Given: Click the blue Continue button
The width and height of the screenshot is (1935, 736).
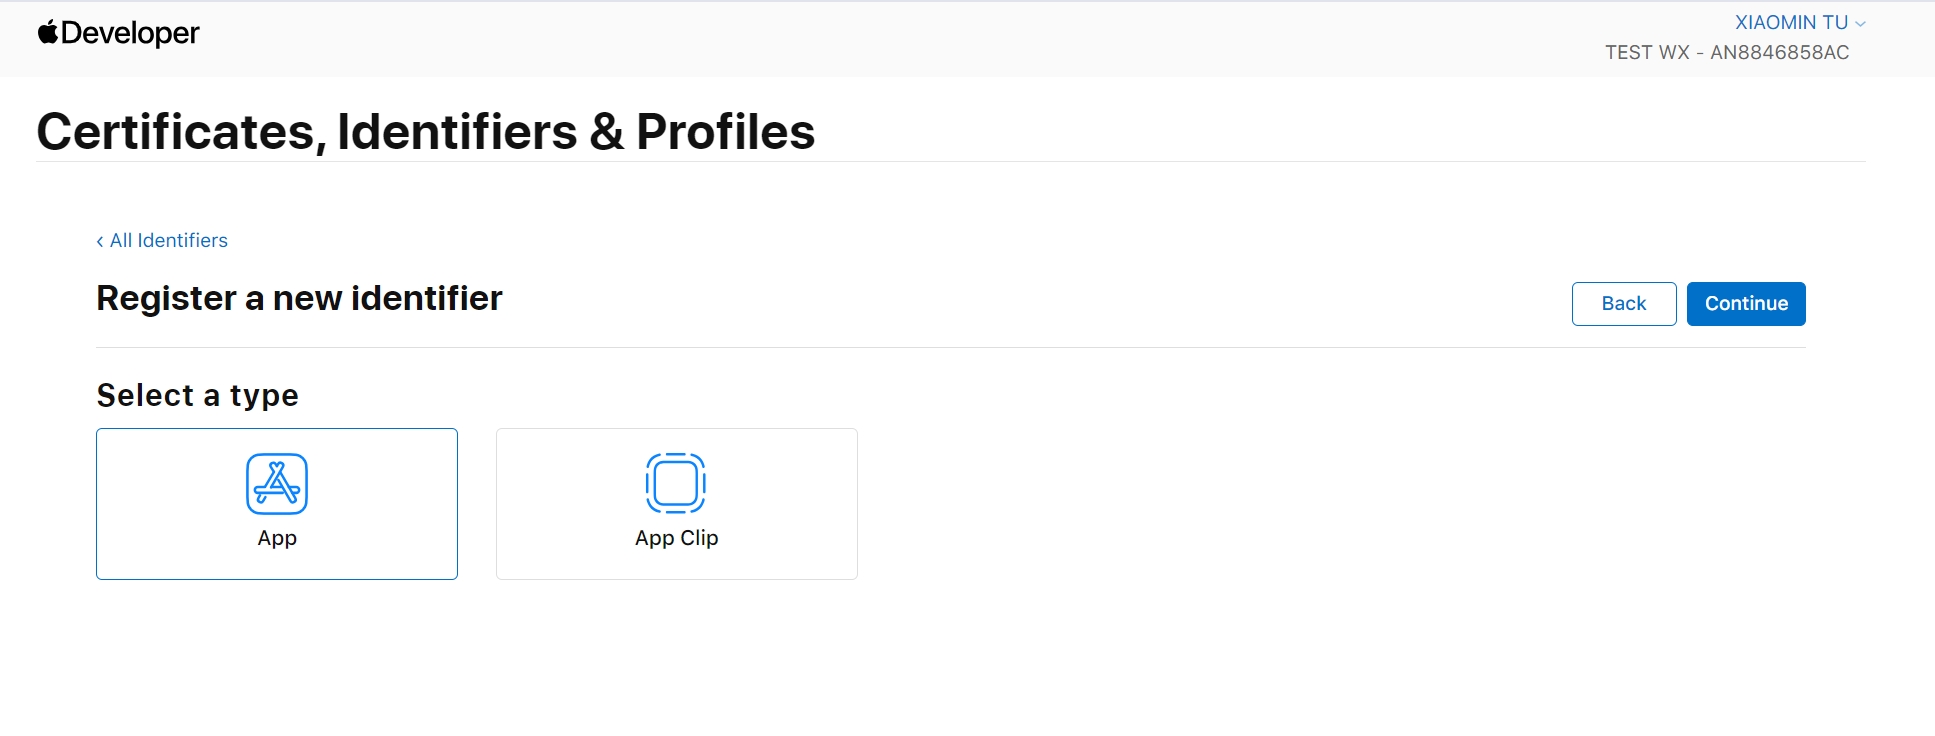Looking at the screenshot, I should coord(1746,304).
